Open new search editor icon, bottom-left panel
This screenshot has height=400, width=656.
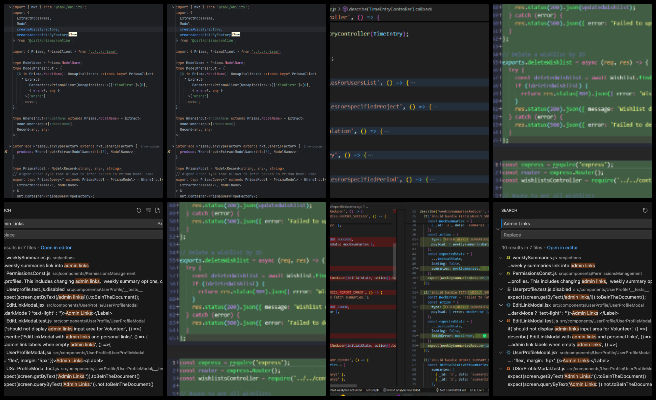pos(157,210)
